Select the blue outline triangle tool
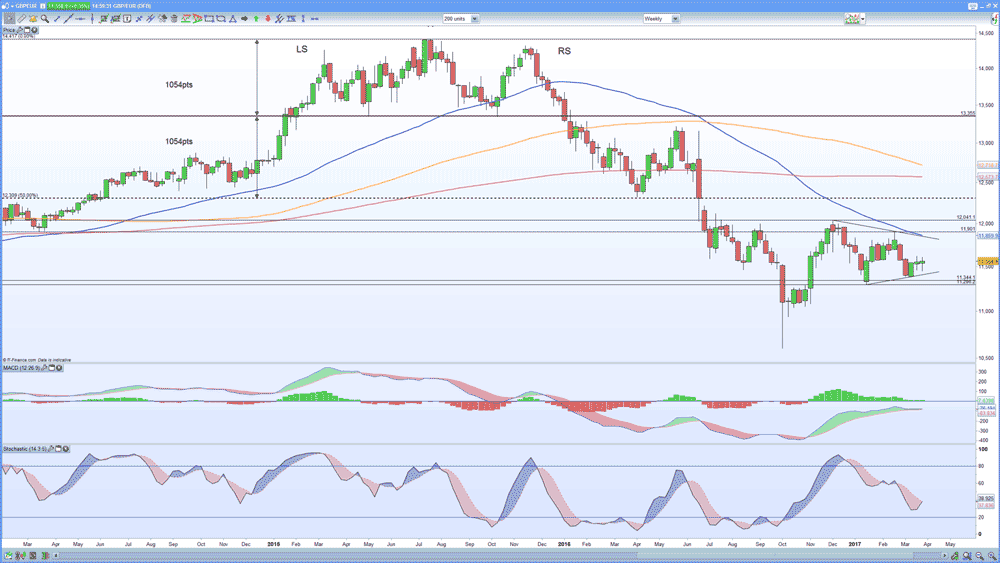1000x563 pixels. [x=233, y=19]
